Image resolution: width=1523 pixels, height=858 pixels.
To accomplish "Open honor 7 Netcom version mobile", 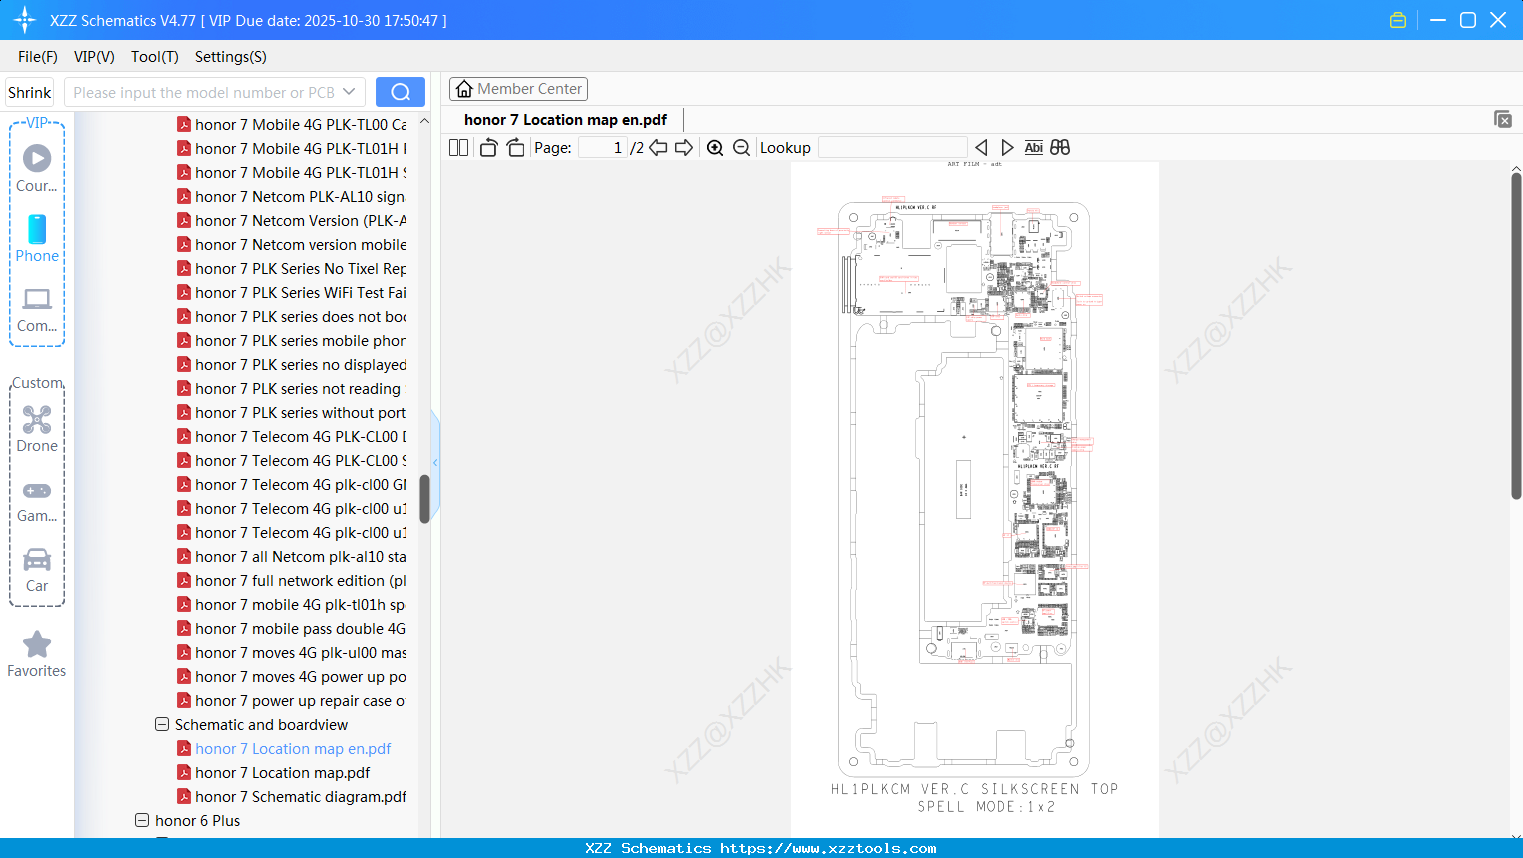I will 300,244.
